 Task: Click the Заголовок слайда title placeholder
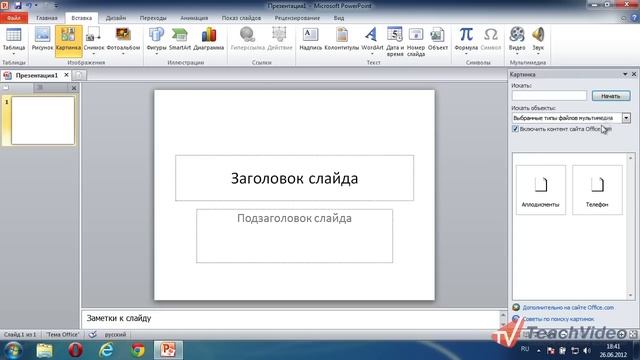coord(294,178)
